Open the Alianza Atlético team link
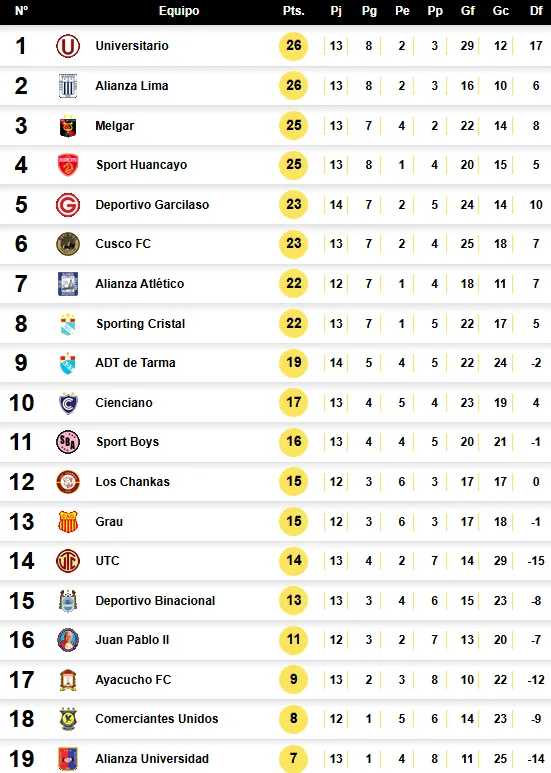 pos(139,284)
